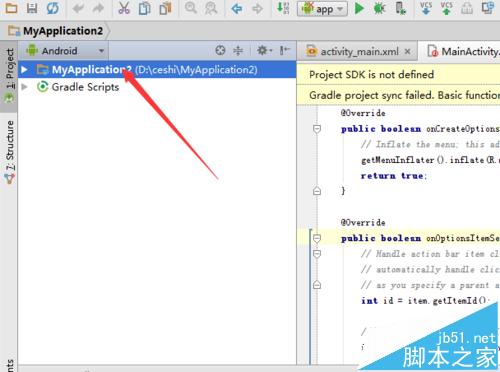500x372 pixels.
Task: Toggle the 7: Structure side tab
Action: point(9,152)
